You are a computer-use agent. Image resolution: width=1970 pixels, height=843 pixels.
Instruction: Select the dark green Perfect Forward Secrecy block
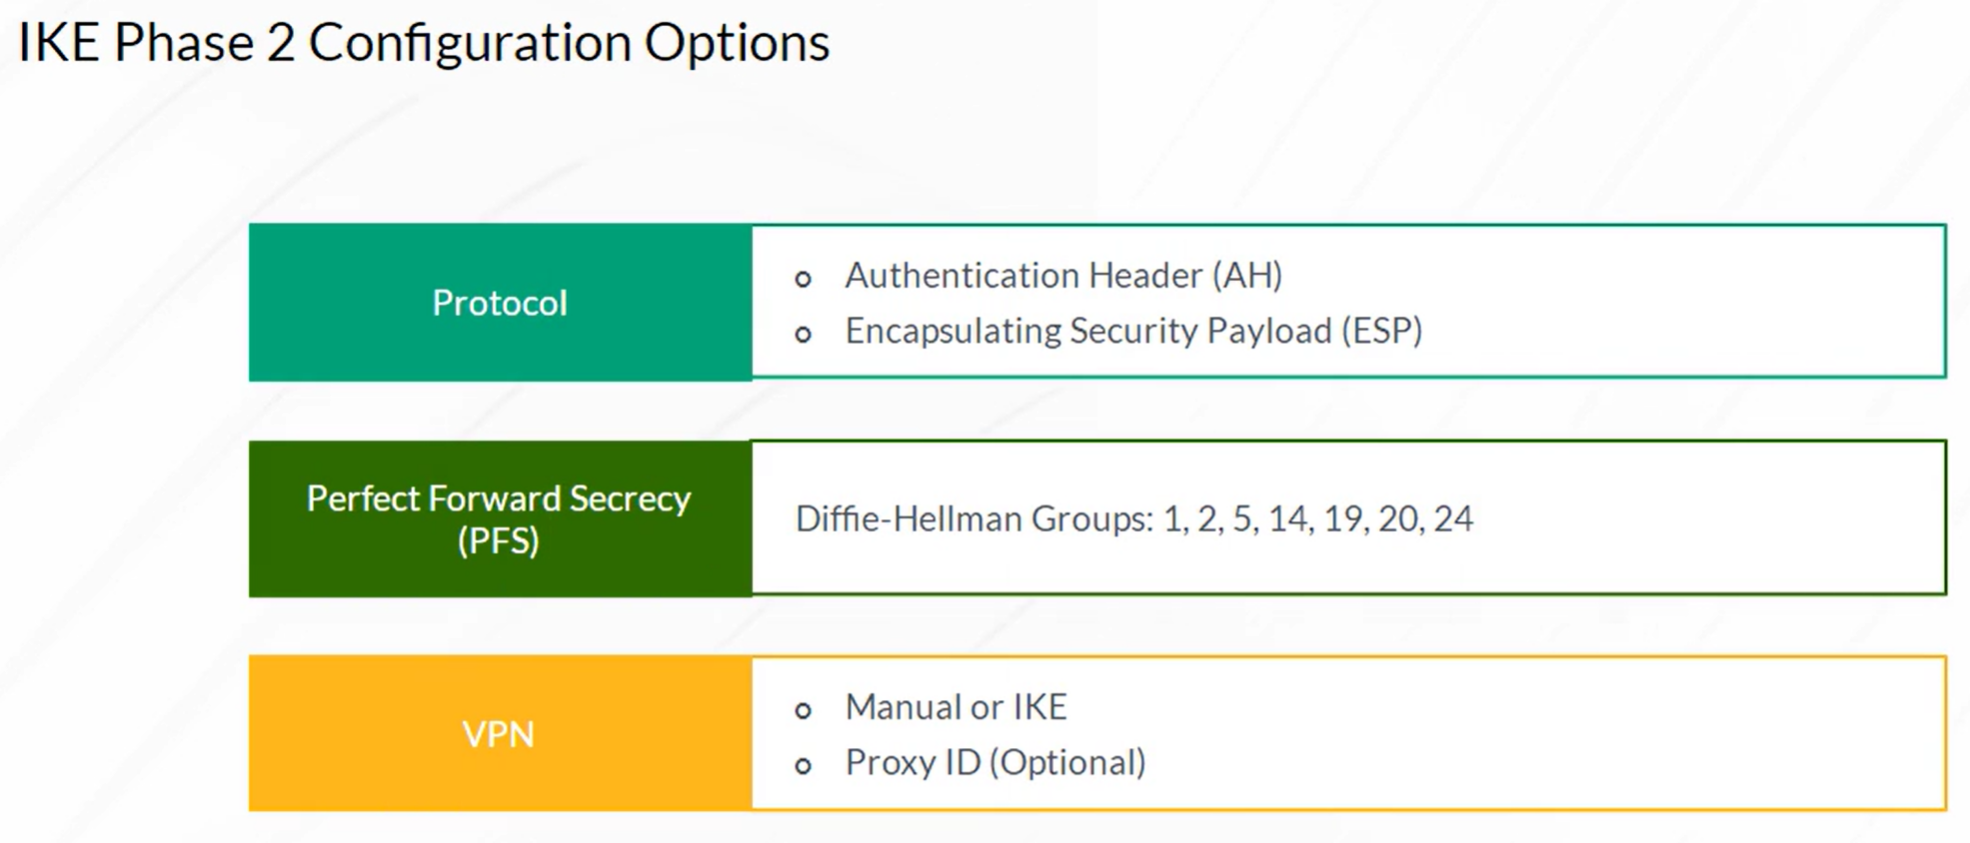point(500,518)
